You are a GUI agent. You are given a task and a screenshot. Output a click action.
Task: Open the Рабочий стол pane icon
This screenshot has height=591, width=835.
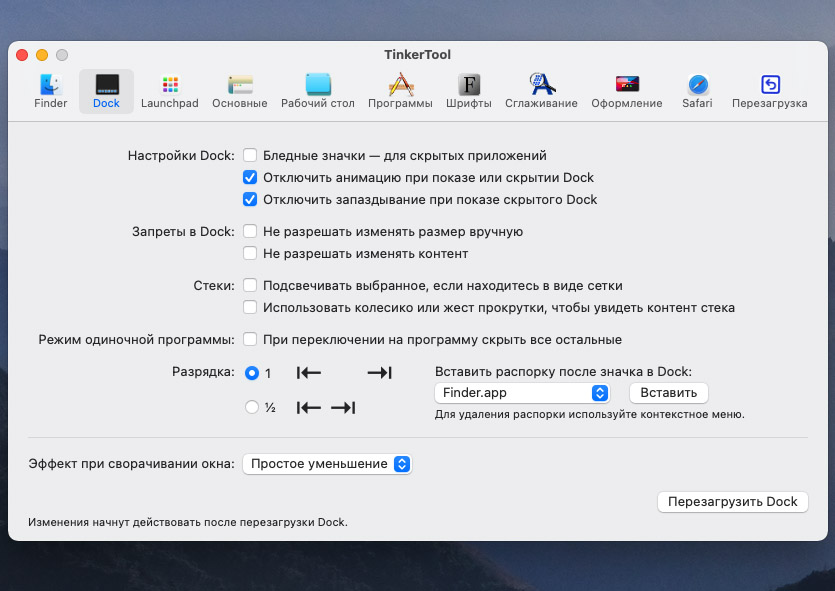318,91
